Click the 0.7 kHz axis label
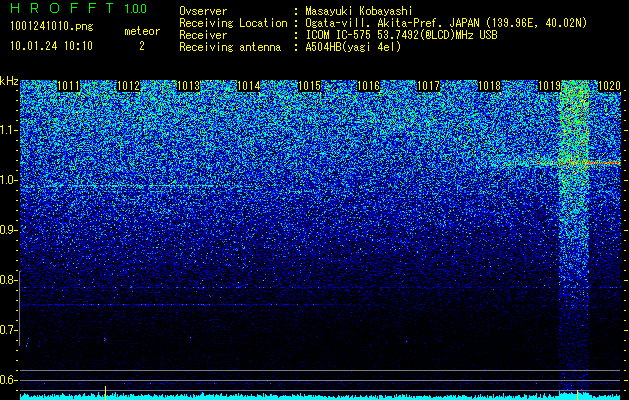The width and height of the screenshot is (629, 400). tap(8, 330)
